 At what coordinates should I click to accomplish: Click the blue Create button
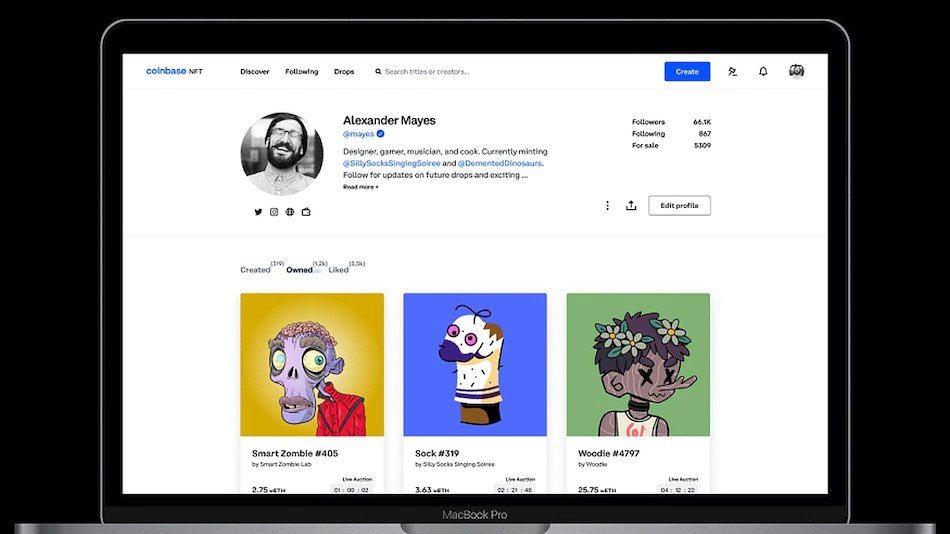pos(687,72)
